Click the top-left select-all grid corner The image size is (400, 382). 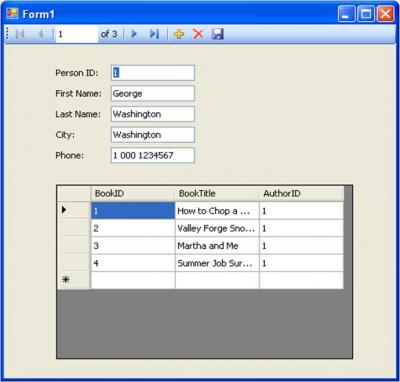[74, 194]
